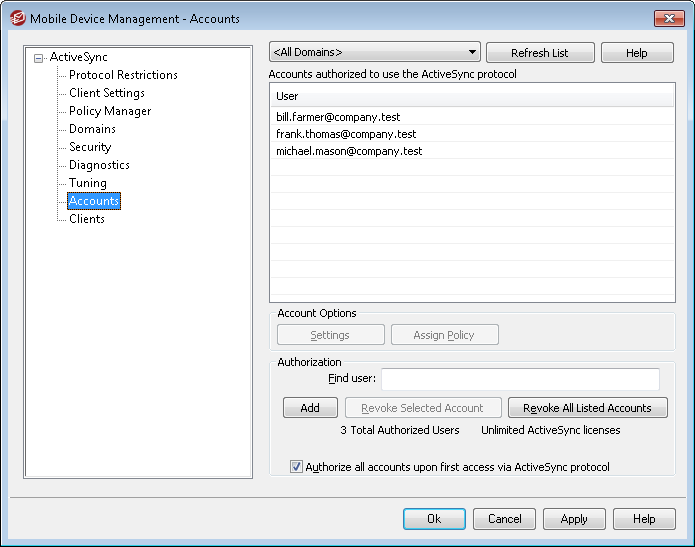This screenshot has height=547, width=695.
Task: Toggle authorize all accounts on first access checkbox
Action: point(296,467)
